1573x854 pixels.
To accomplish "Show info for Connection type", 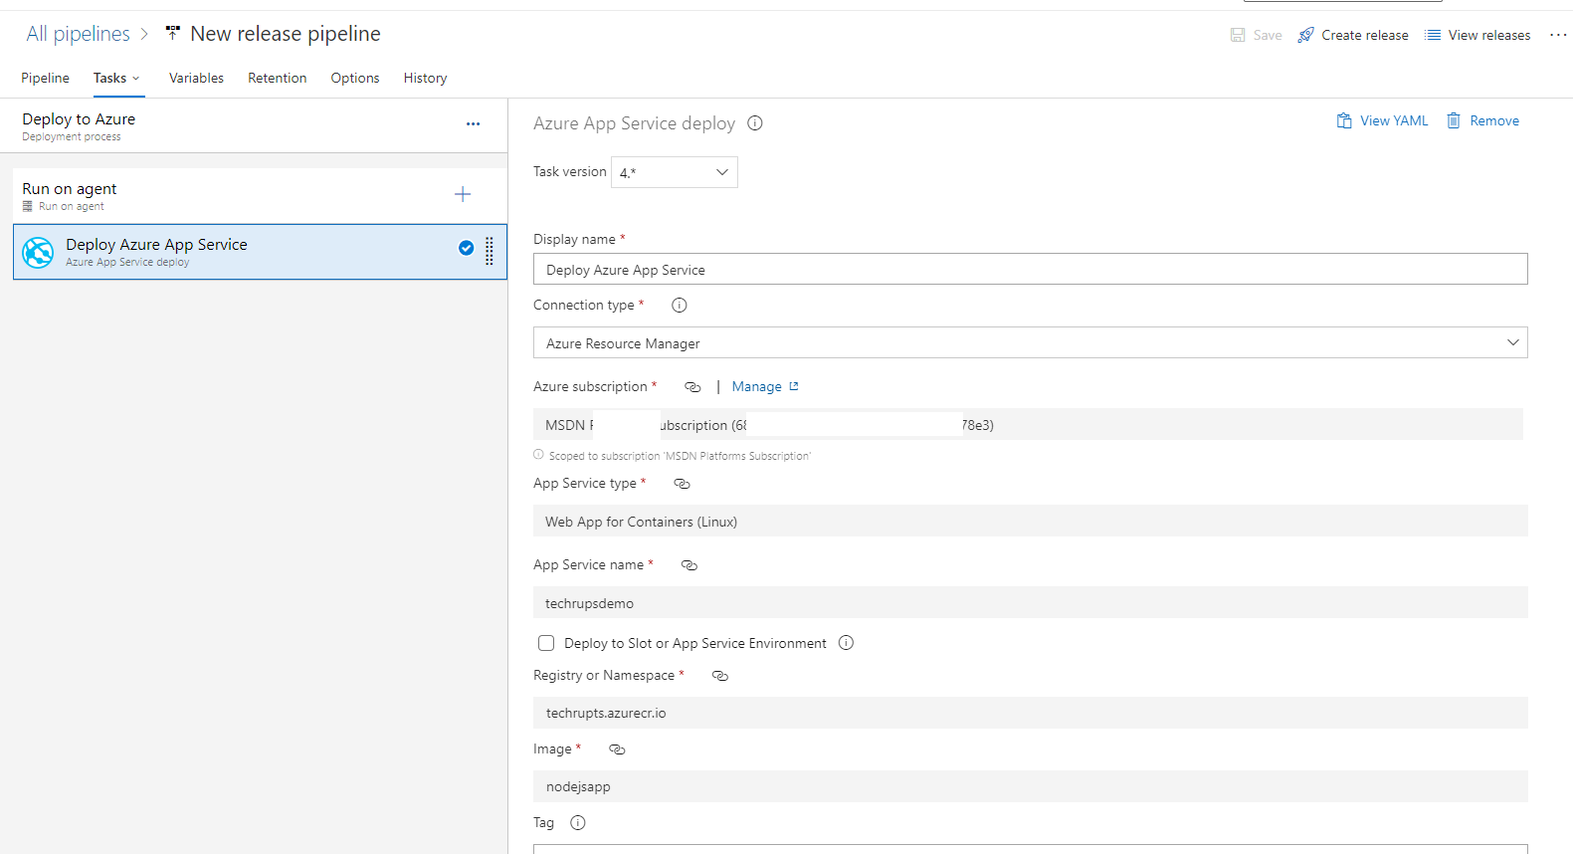I will pyautogui.click(x=679, y=305).
